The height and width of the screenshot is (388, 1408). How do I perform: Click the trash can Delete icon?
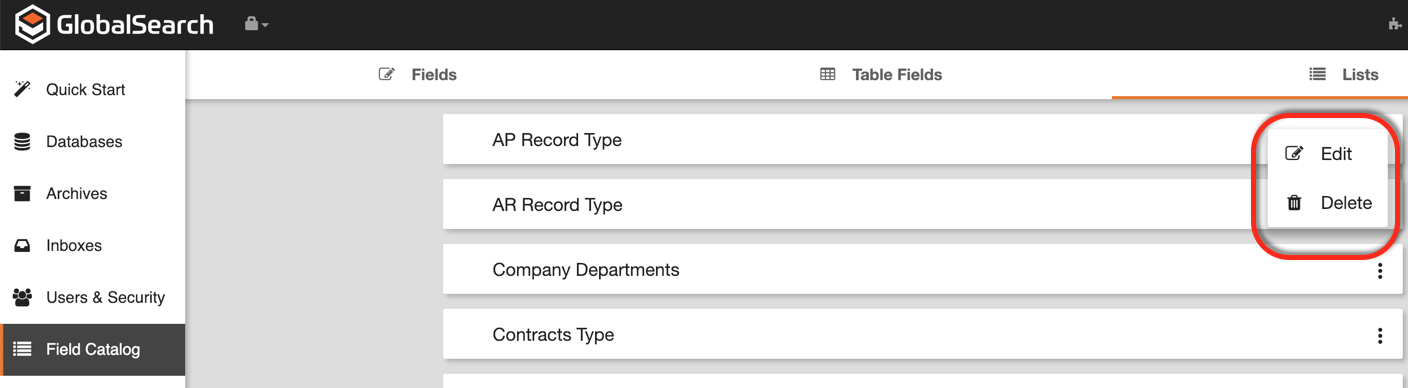(x=1294, y=203)
